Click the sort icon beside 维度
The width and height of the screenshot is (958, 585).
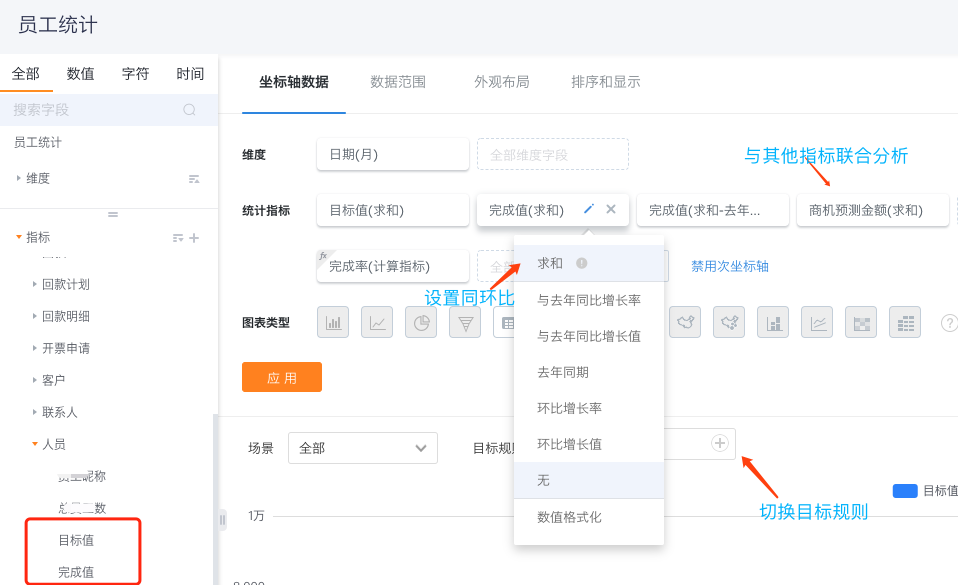point(194,178)
